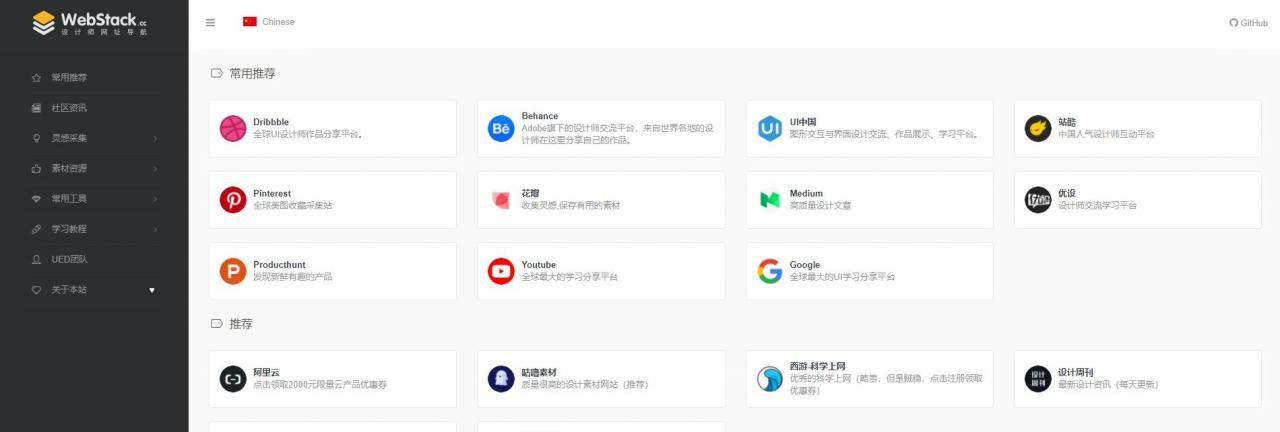Click the Dribbble basketball logo icon
The height and width of the screenshot is (432, 1280).
[232, 128]
